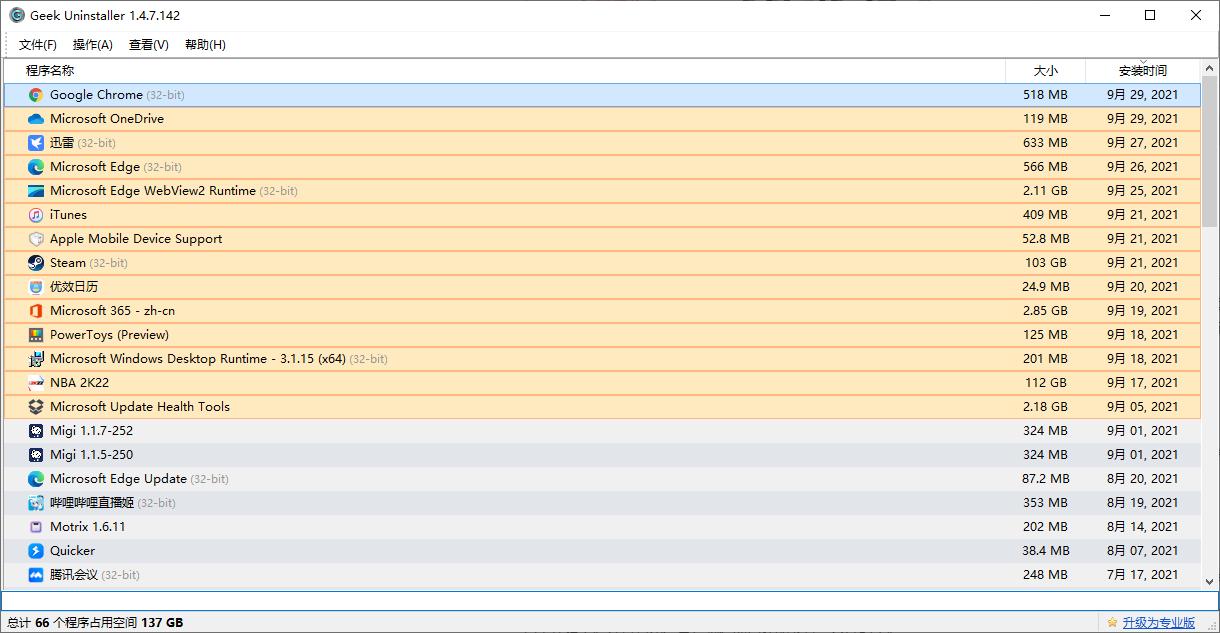Click the Motrix 1.6.11 icon
Viewport: 1220px width, 633px height.
[x=36, y=527]
